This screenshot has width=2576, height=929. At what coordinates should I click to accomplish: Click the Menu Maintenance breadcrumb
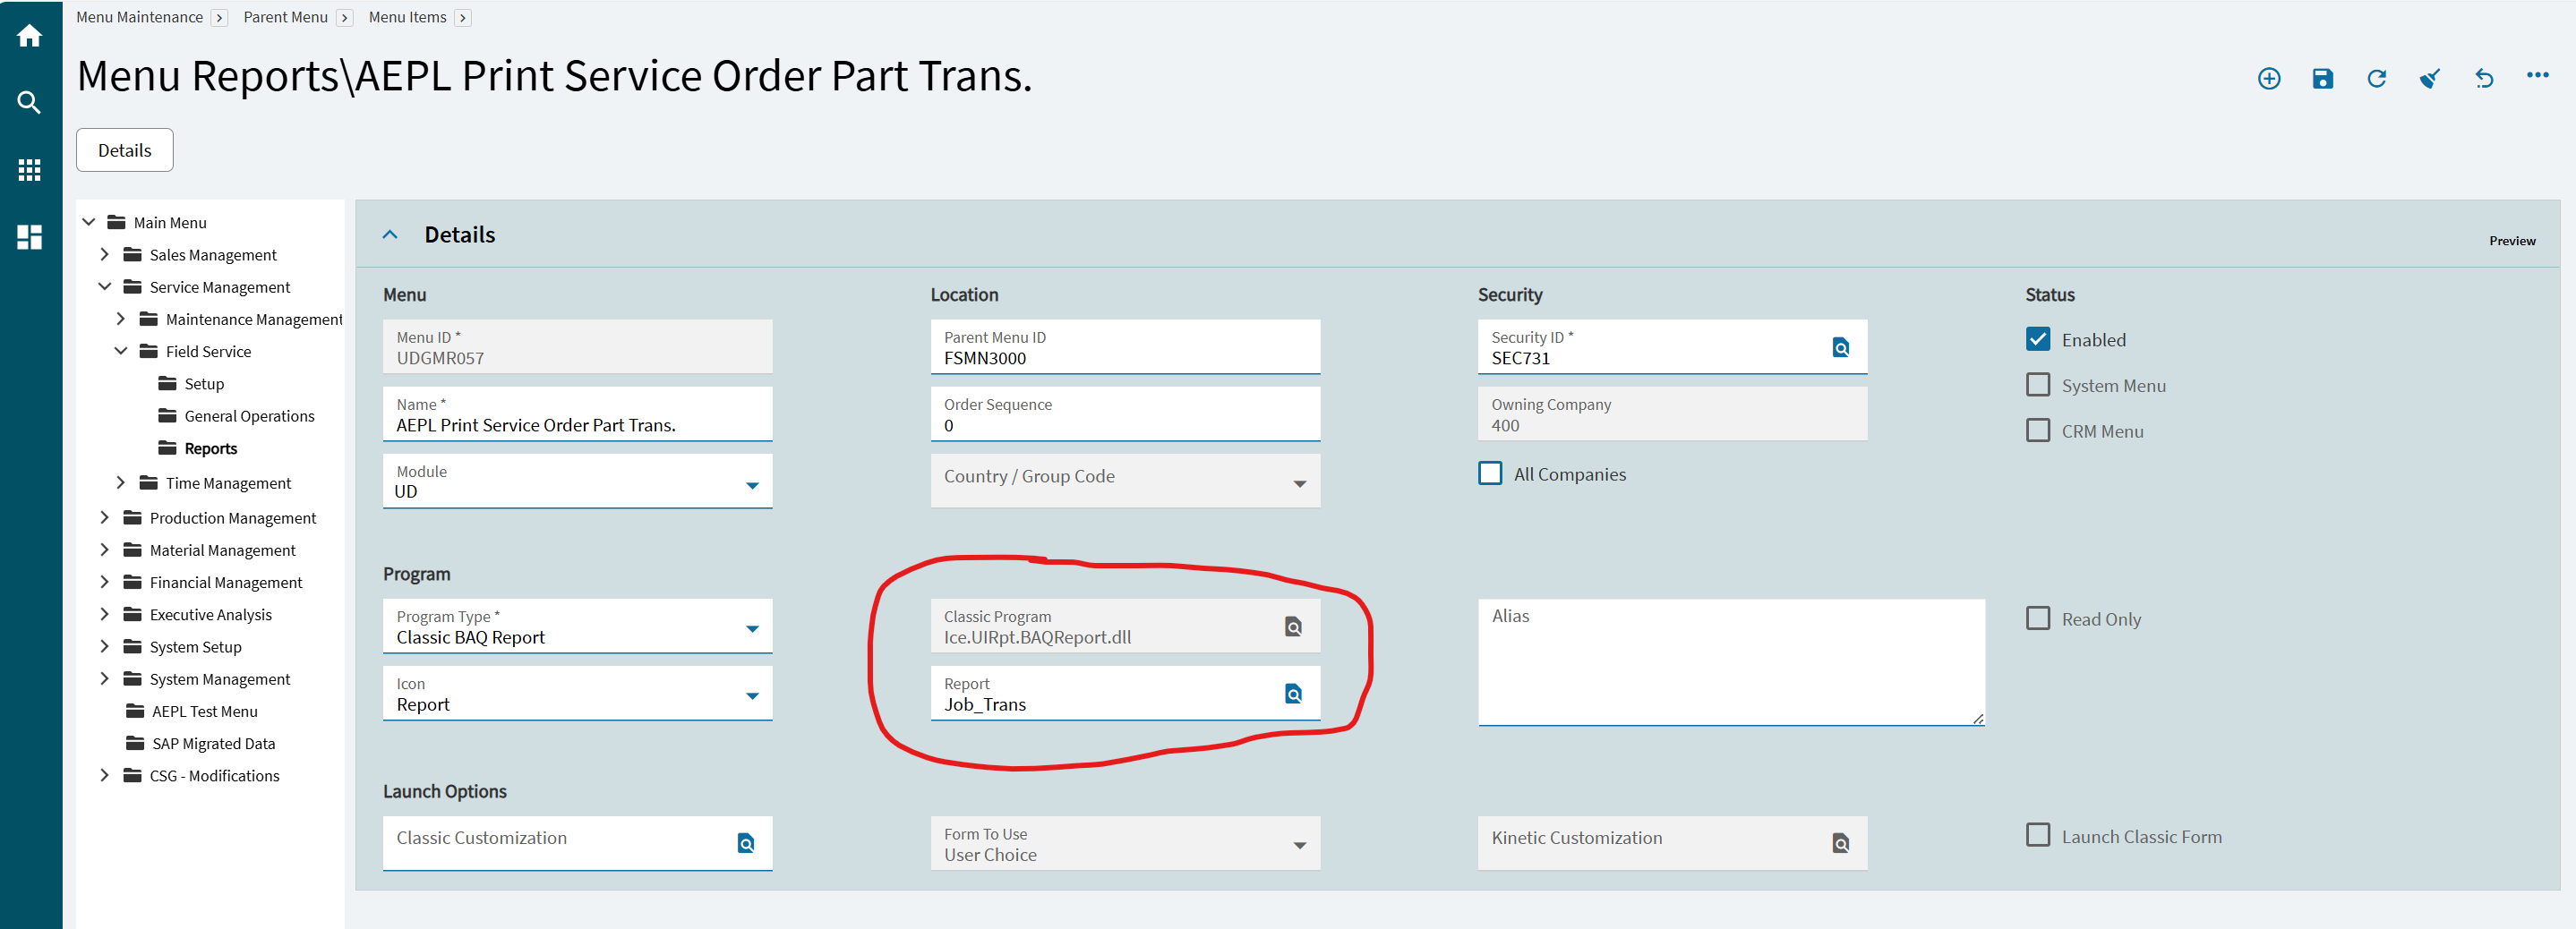139,17
